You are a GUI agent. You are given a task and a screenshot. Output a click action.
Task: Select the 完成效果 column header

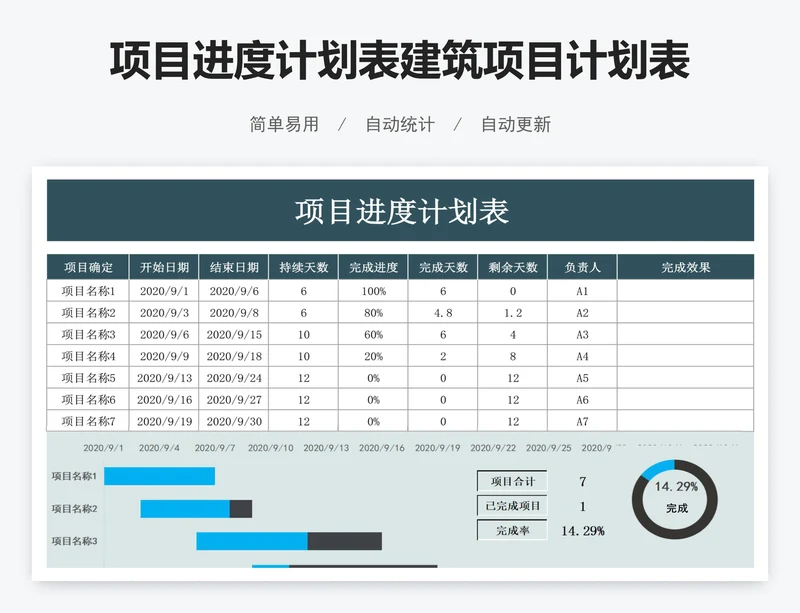click(686, 267)
